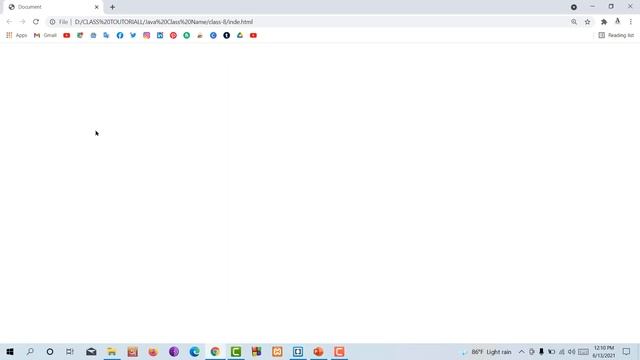Reload the current page
640x360 pixels.
[36, 22]
